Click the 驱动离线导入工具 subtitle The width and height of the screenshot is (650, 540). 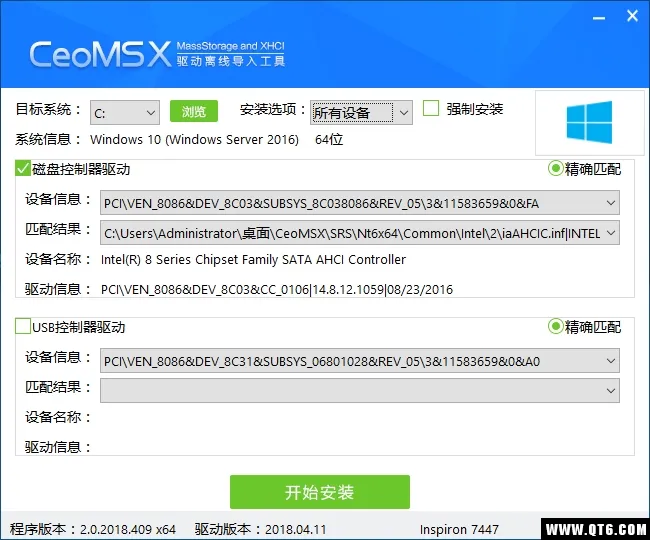tap(230, 61)
